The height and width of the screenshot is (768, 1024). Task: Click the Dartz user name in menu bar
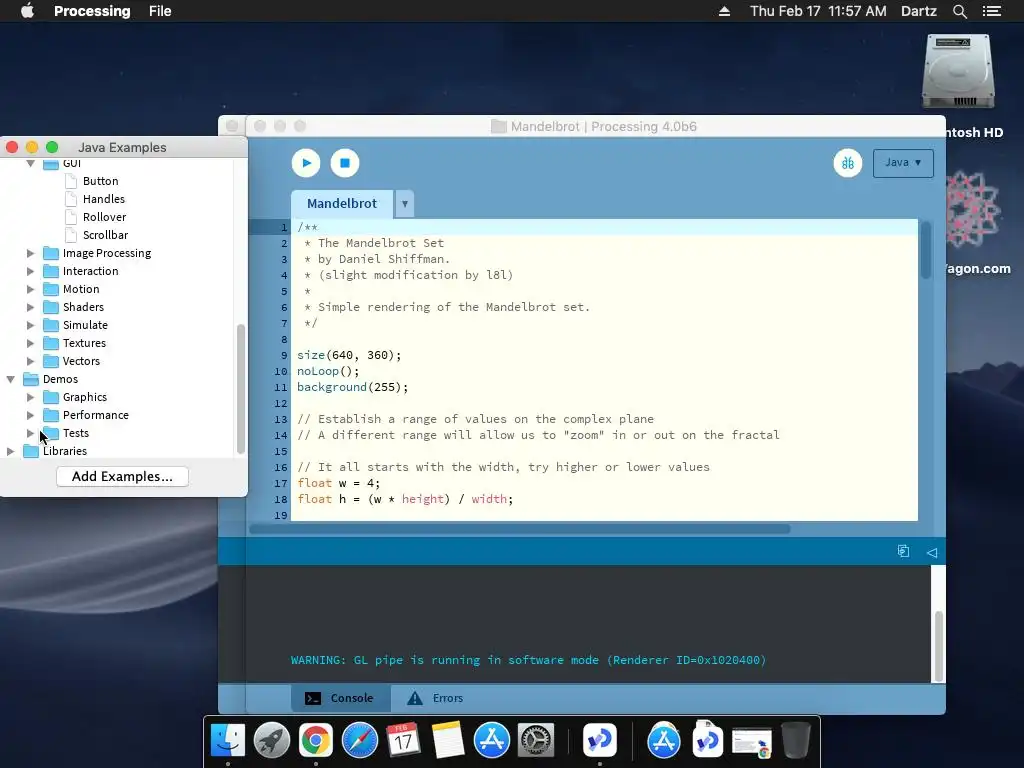pyautogui.click(x=919, y=11)
